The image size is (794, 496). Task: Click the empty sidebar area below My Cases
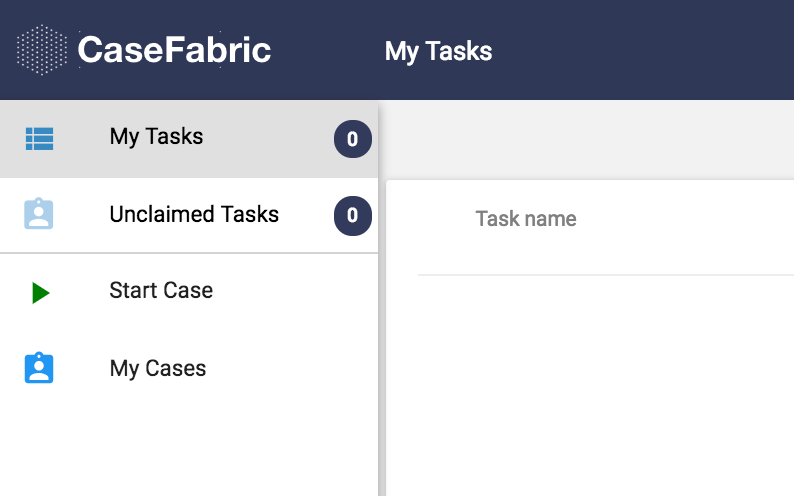coord(189,451)
